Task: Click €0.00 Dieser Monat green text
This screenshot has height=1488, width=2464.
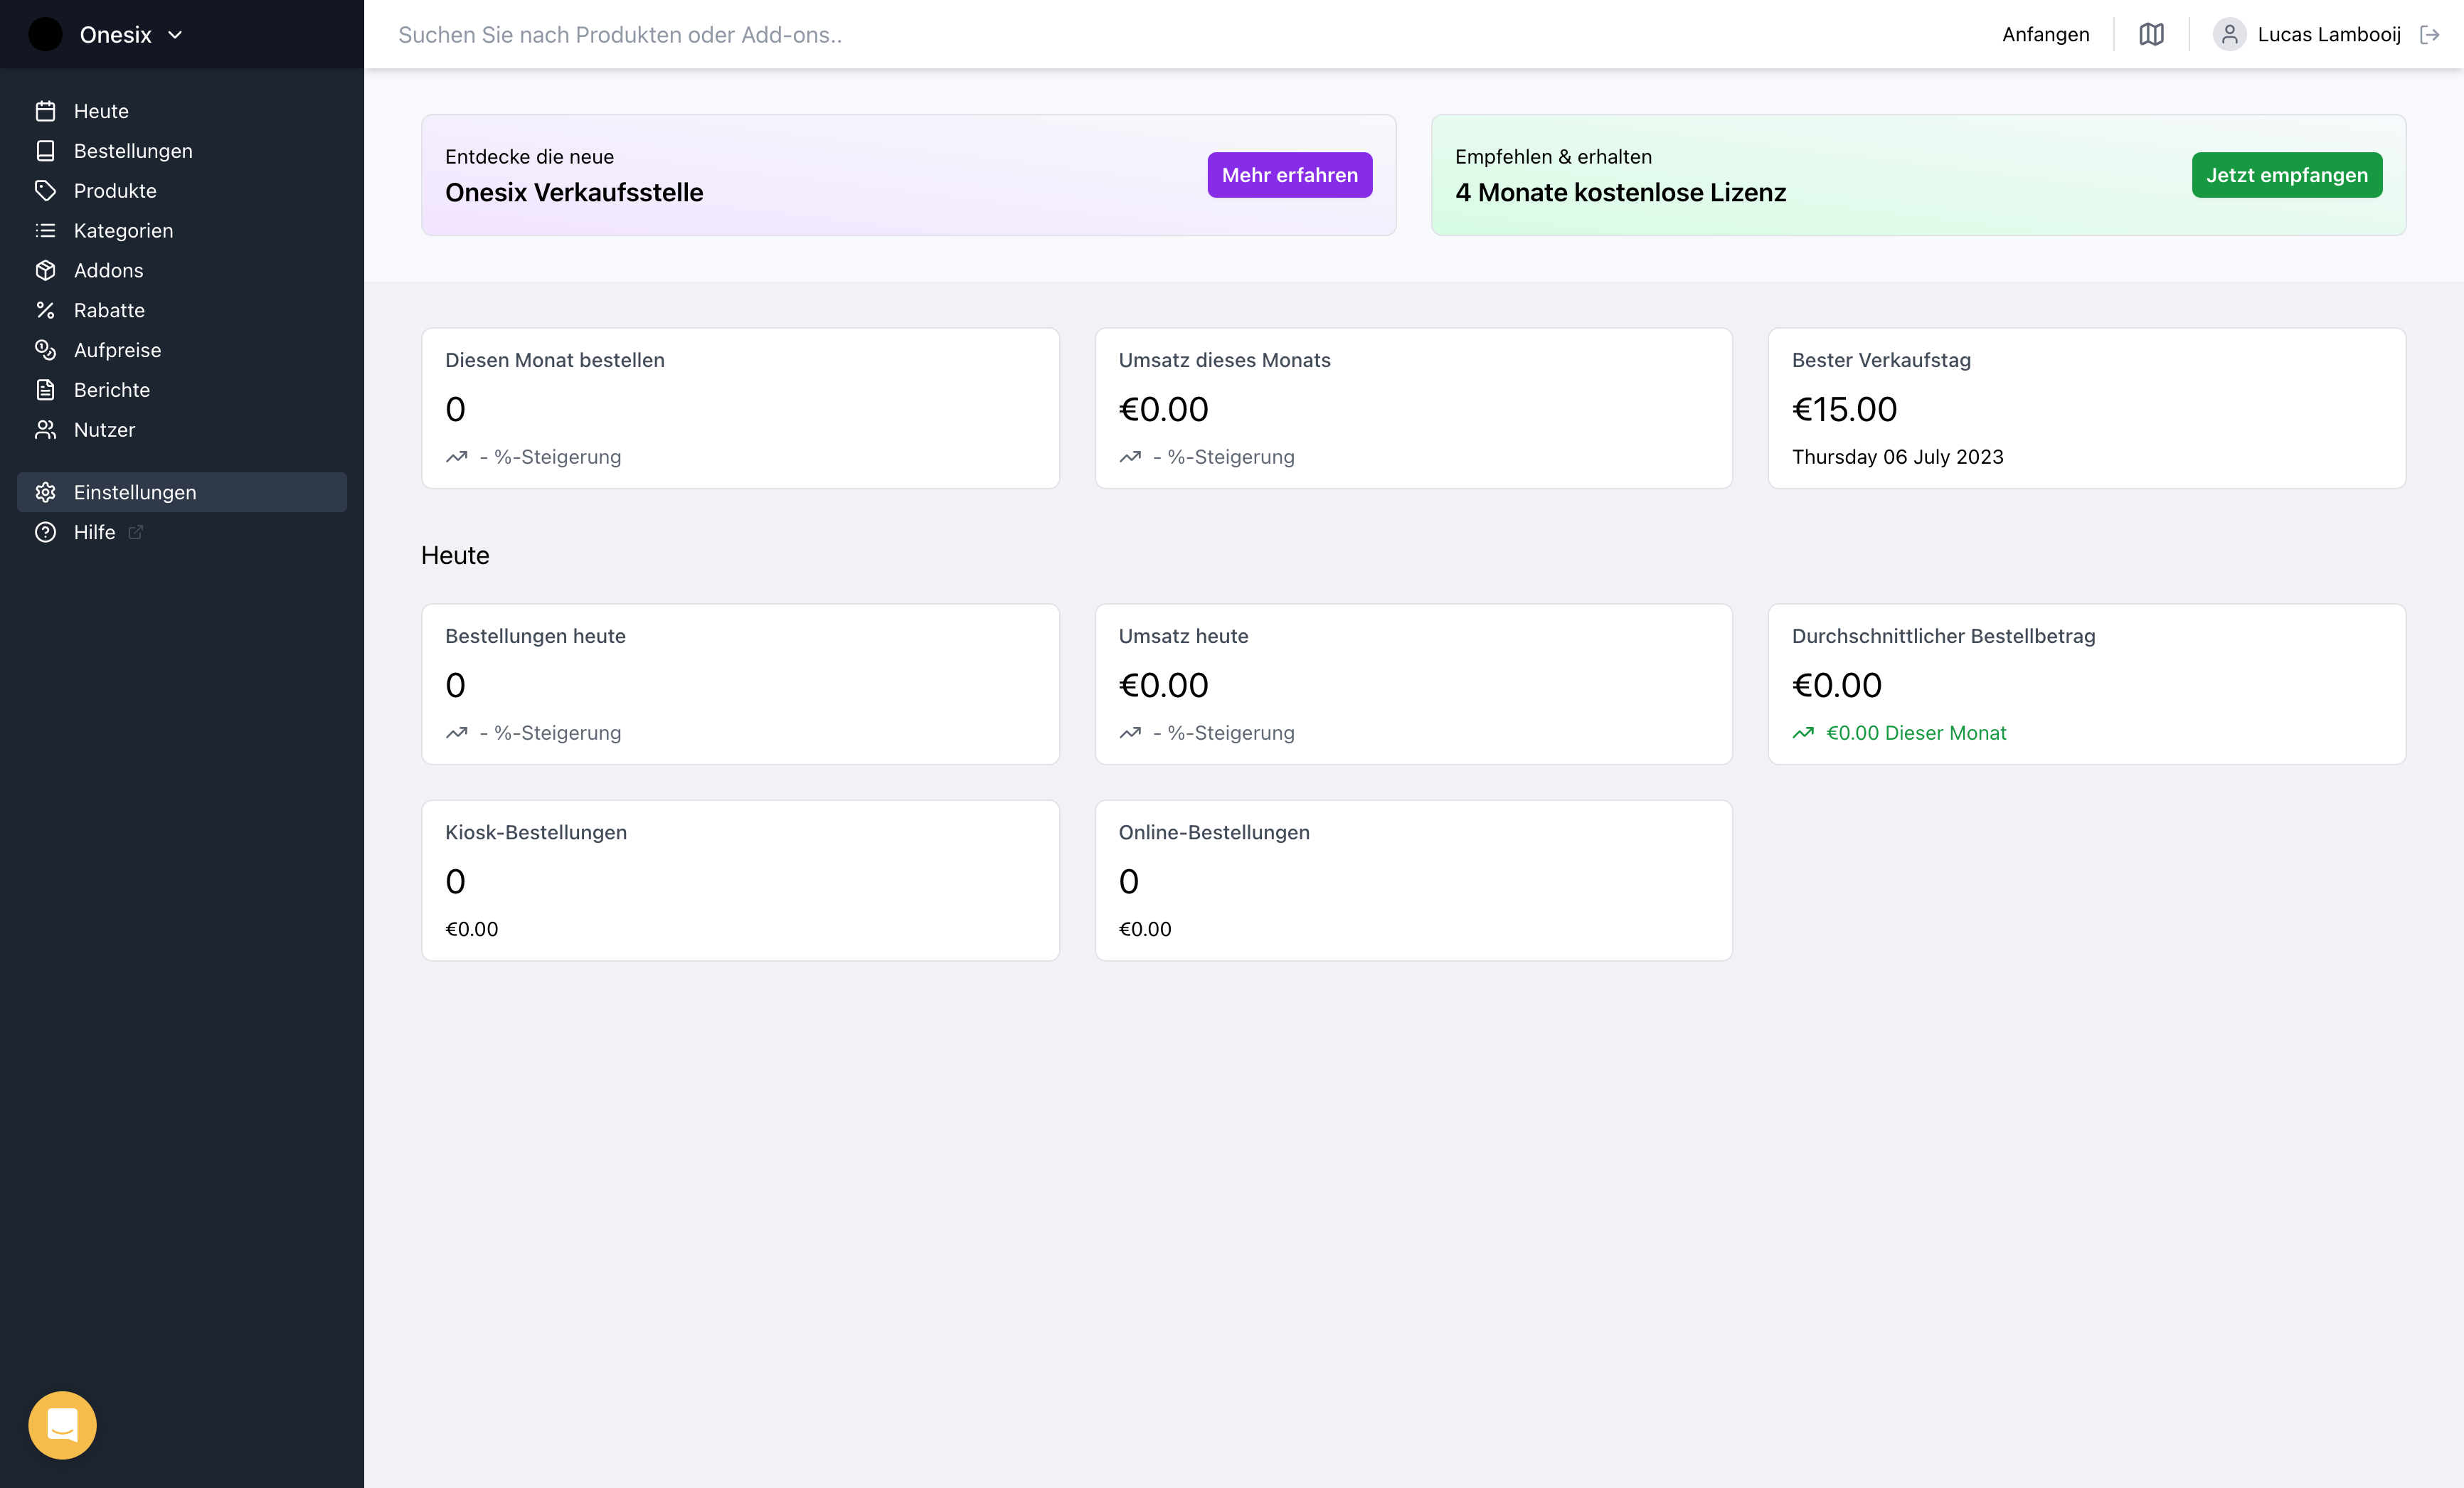Action: pyautogui.click(x=1916, y=733)
